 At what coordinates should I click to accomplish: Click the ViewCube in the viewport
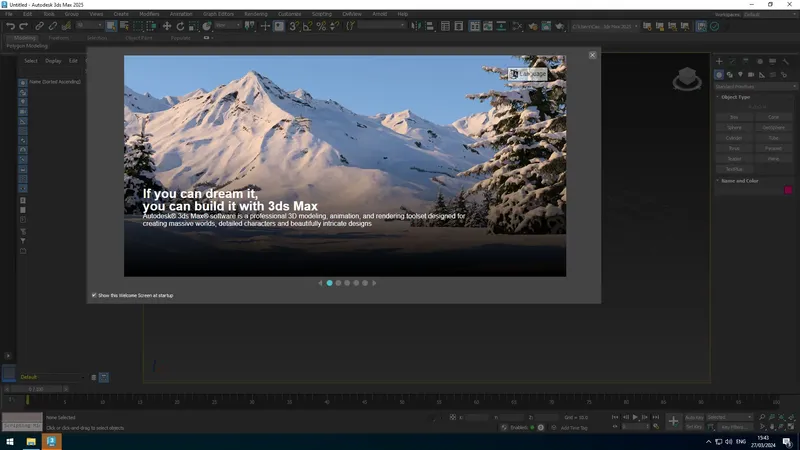point(687,78)
